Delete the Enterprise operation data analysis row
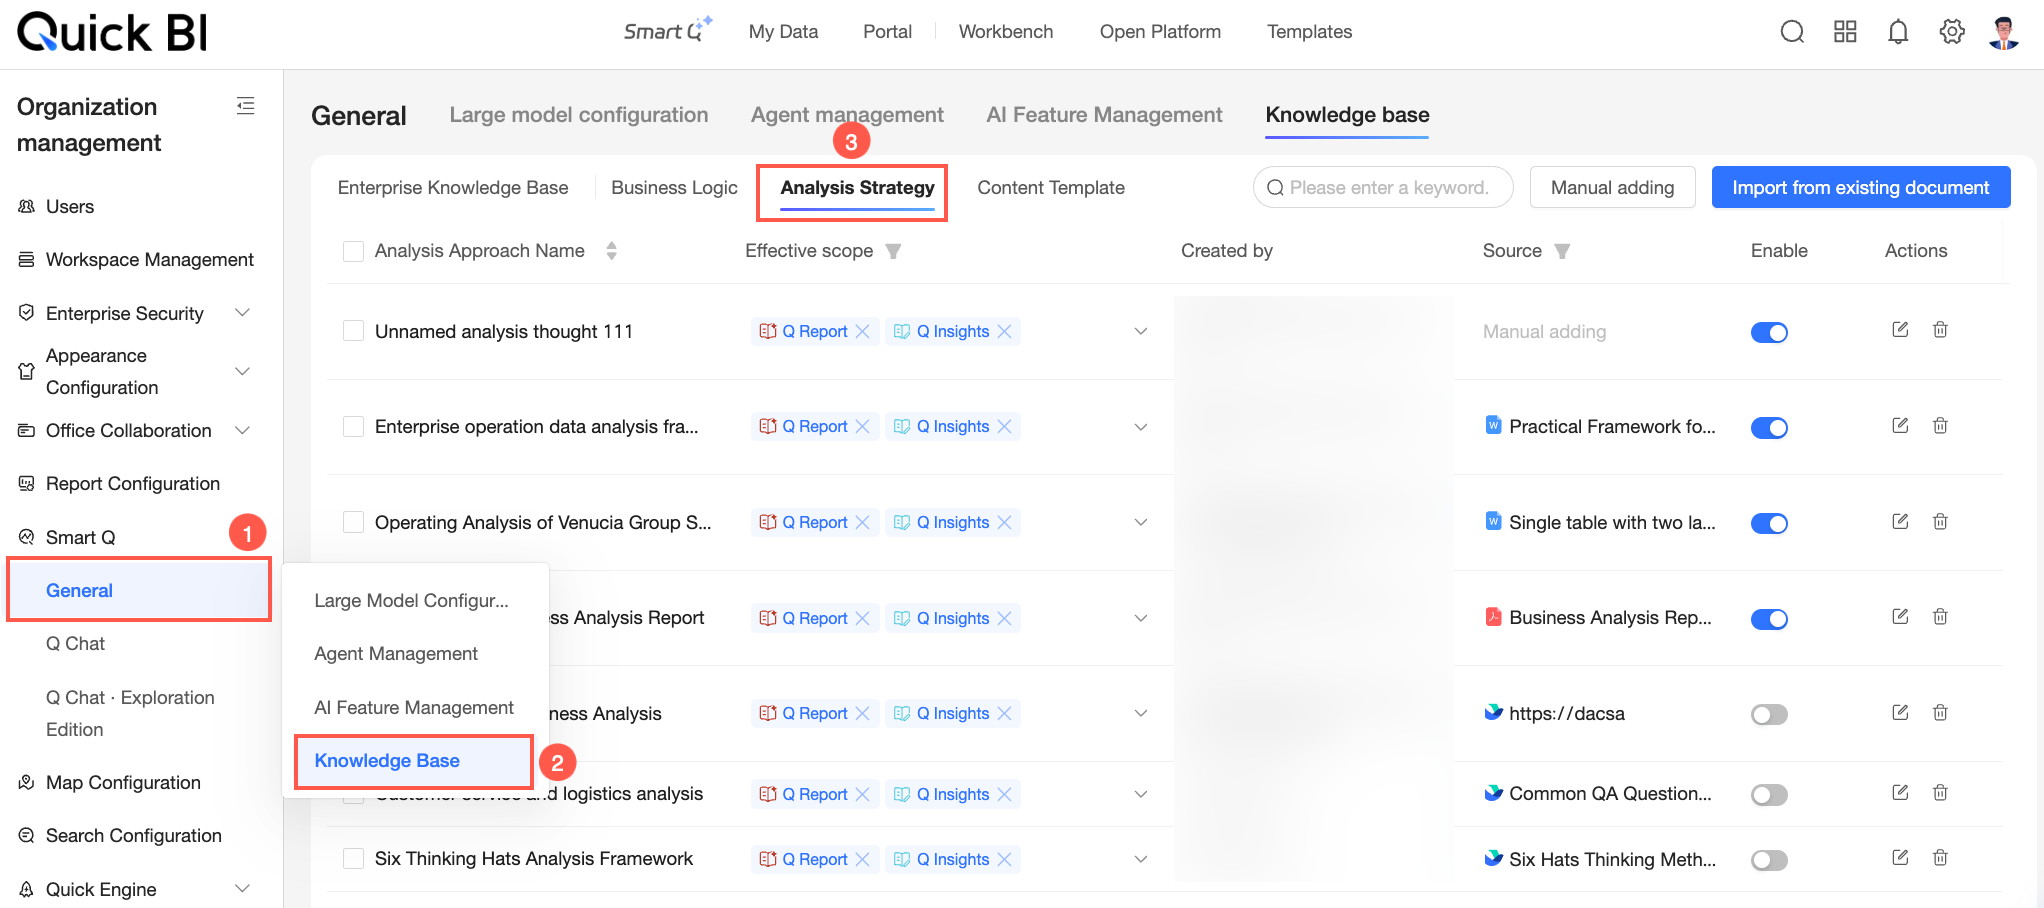 (x=1940, y=426)
